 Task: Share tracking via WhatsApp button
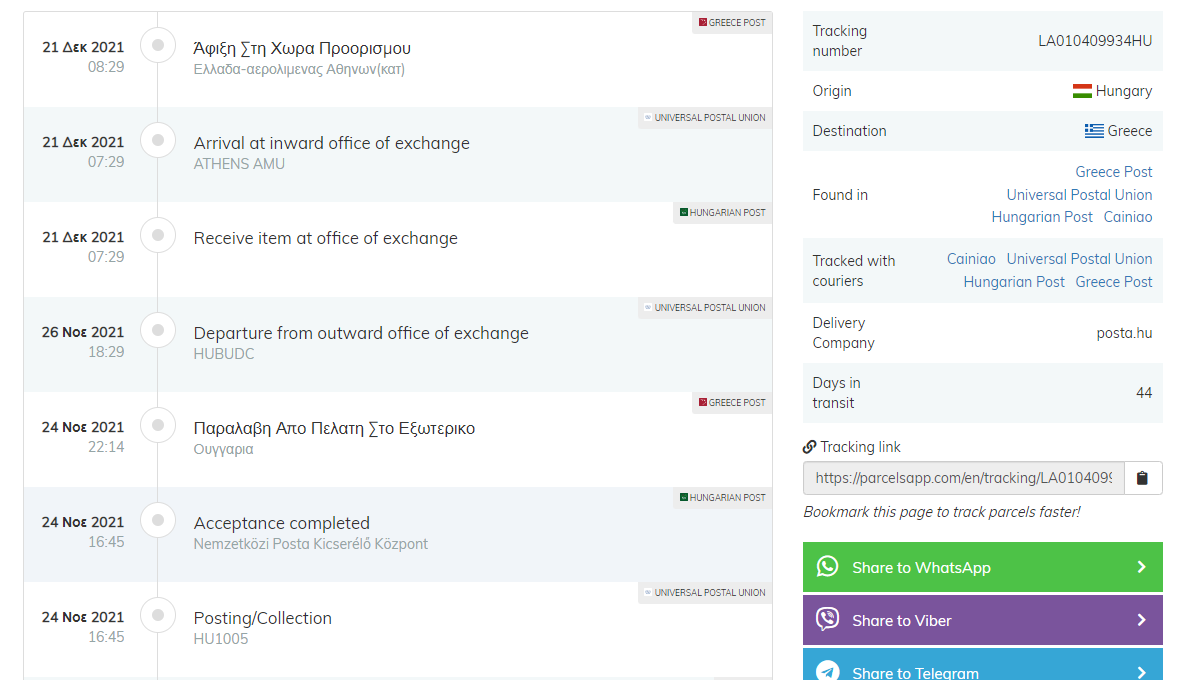pos(983,567)
